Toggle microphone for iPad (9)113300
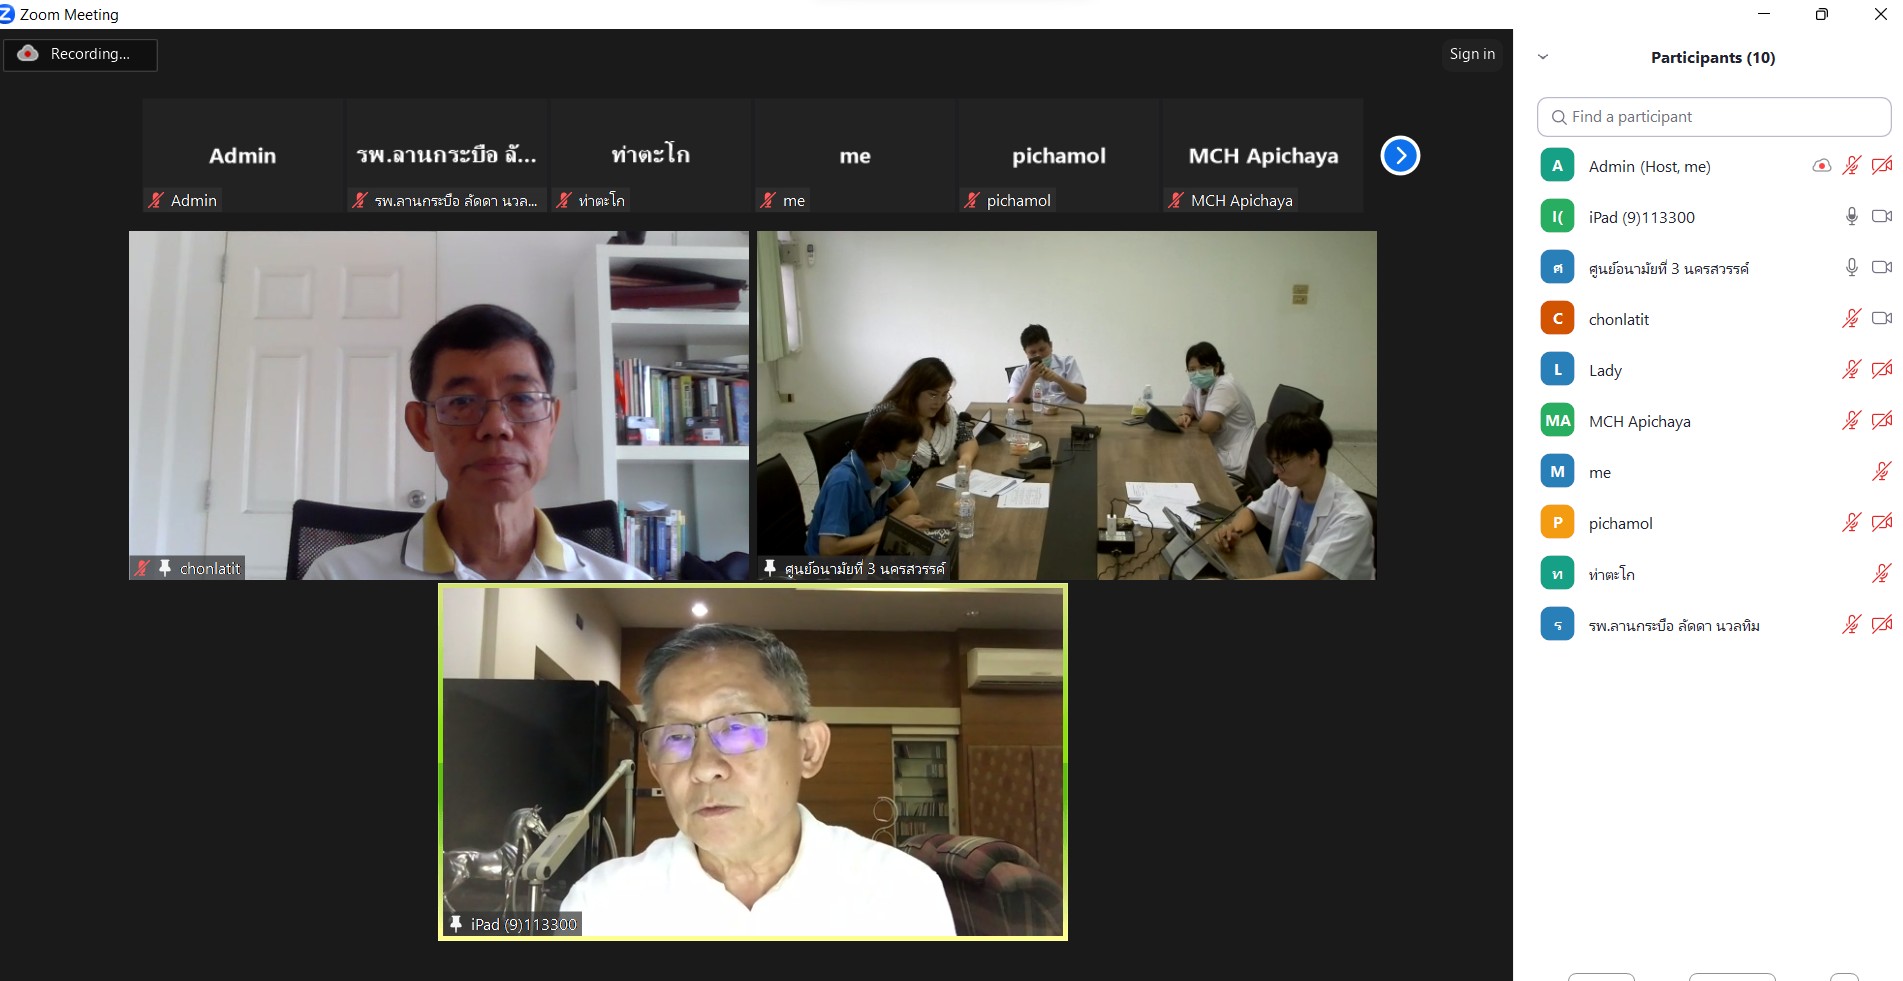 click(1851, 217)
